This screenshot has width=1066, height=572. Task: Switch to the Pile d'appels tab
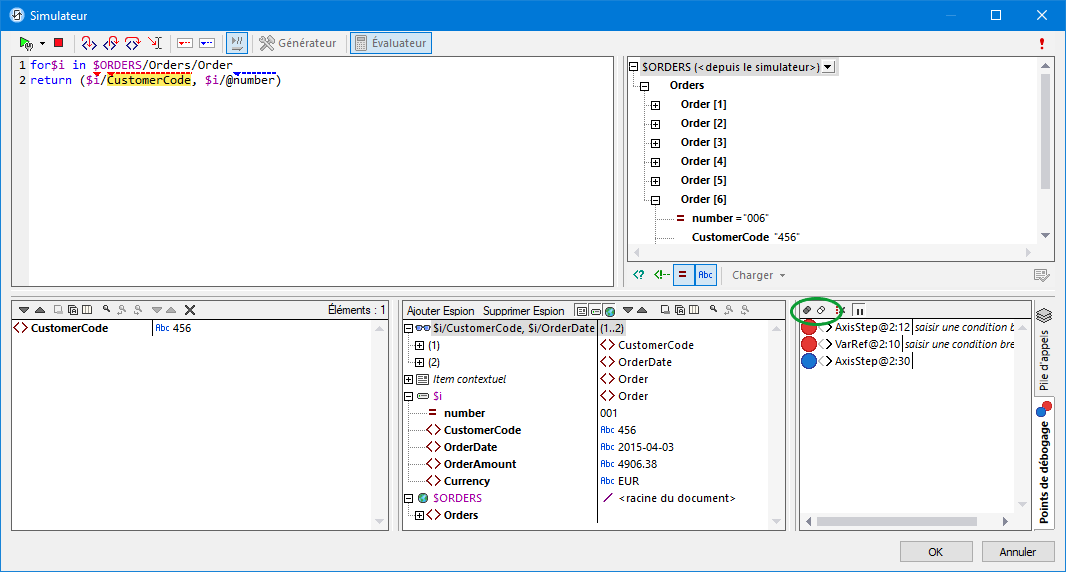point(1044,359)
